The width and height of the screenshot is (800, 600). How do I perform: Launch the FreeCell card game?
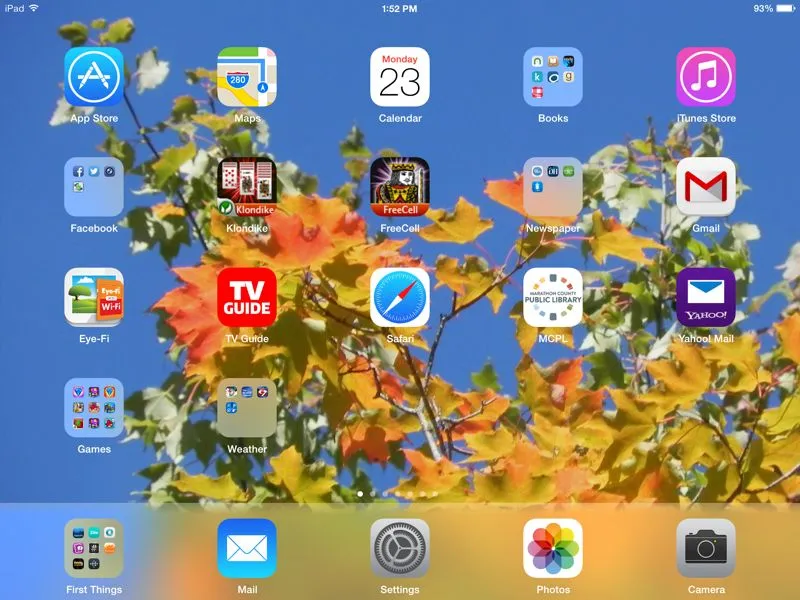click(x=400, y=187)
